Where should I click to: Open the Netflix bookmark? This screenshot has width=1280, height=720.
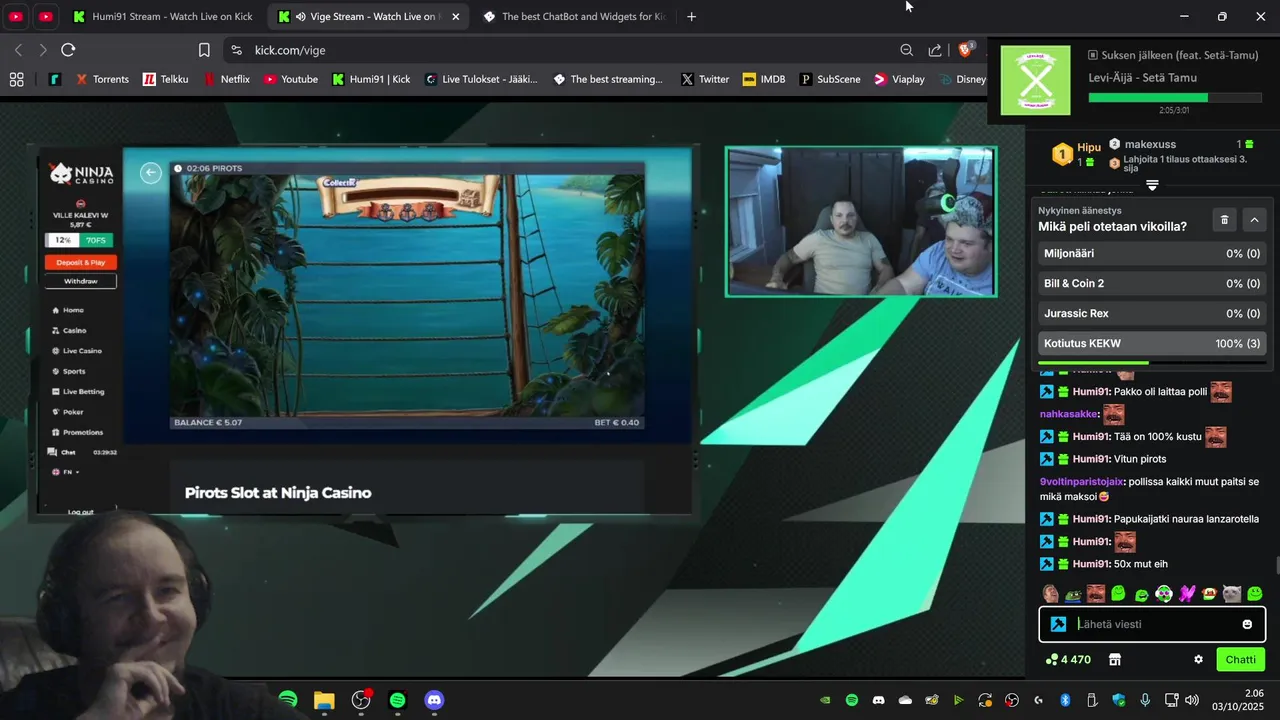point(227,79)
